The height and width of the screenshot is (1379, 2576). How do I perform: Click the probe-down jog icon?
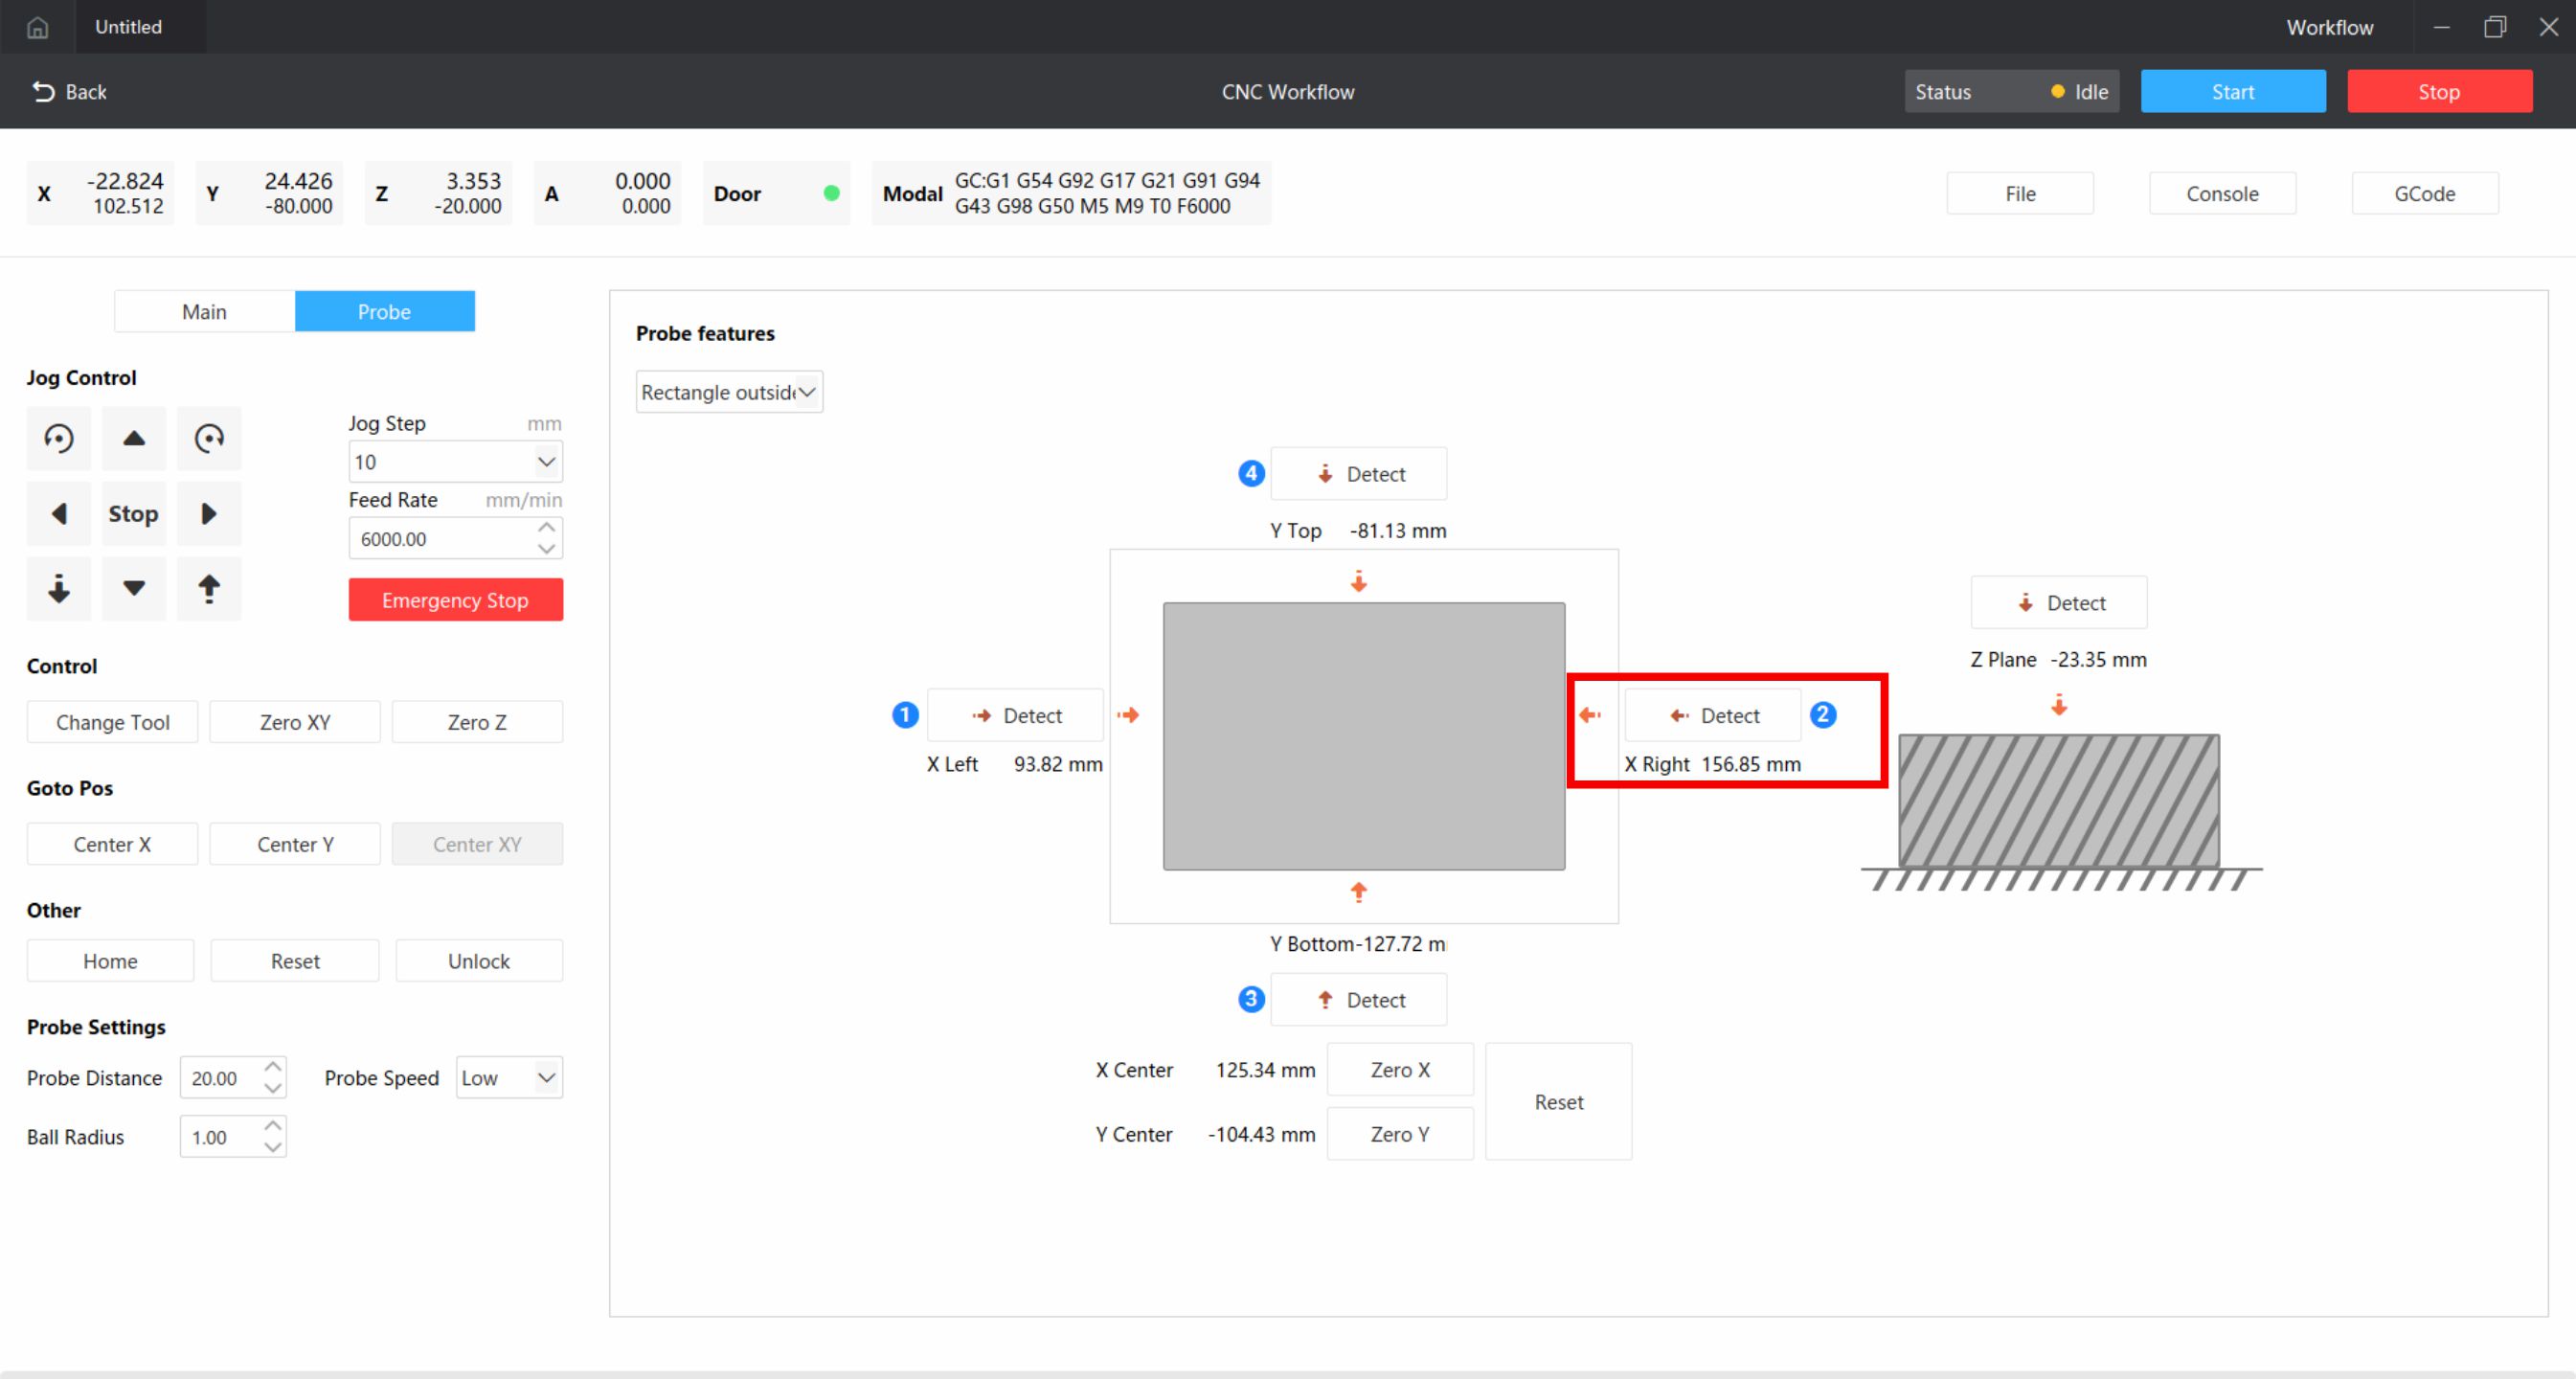[58, 589]
